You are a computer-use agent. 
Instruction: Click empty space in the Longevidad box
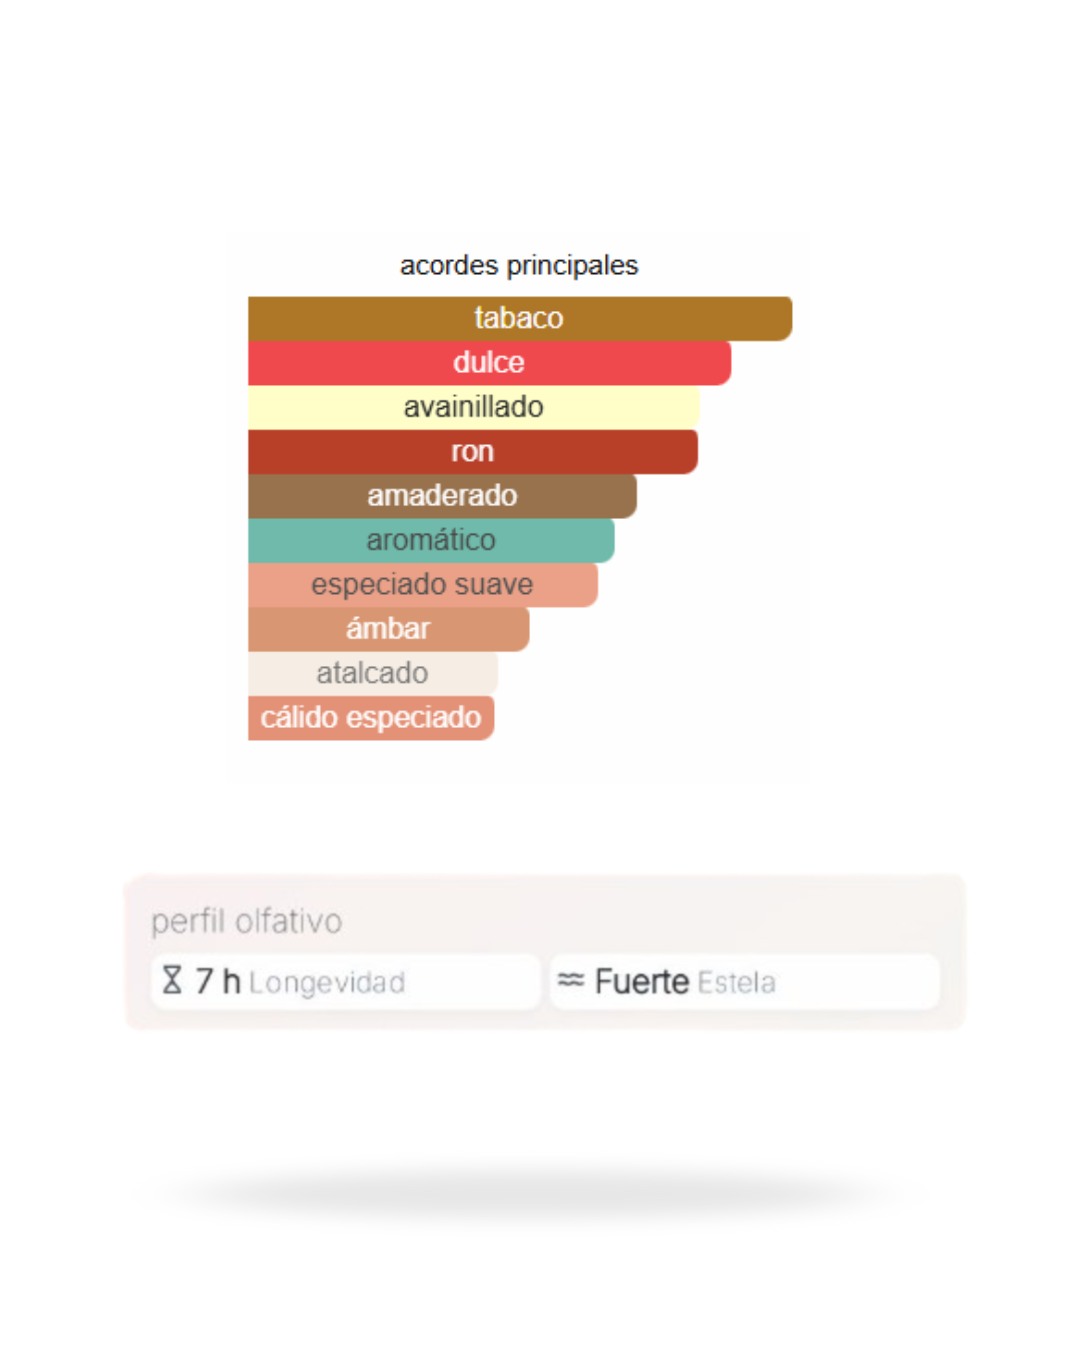coord(475,982)
